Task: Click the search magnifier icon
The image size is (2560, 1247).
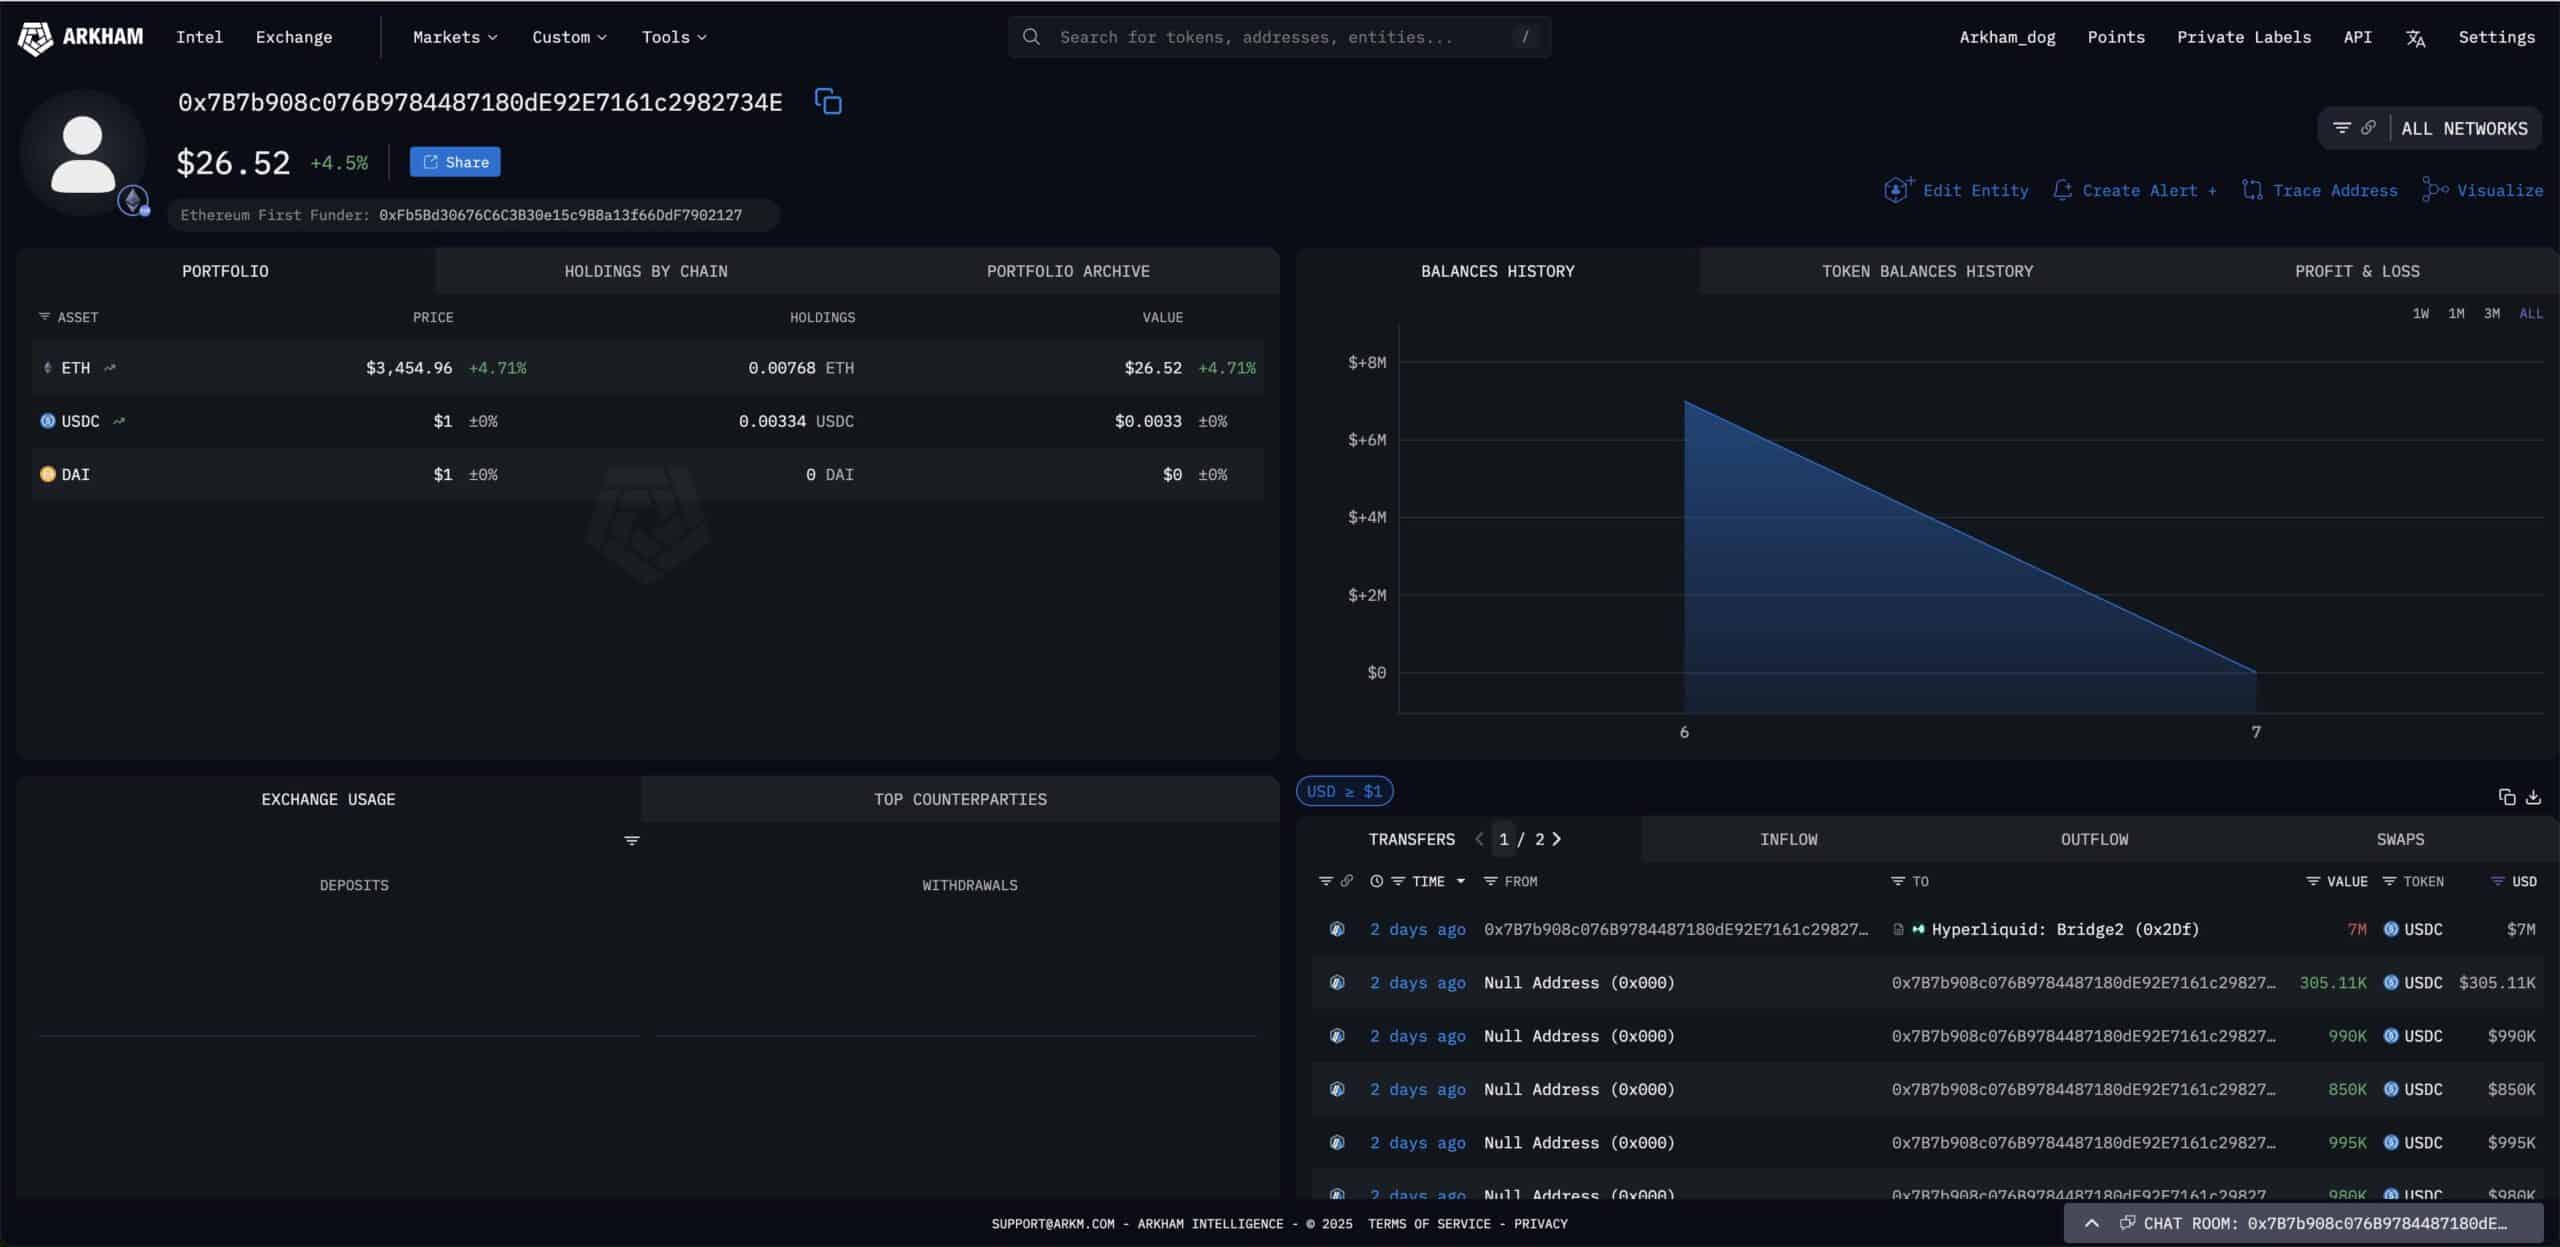Action: click(x=1031, y=36)
